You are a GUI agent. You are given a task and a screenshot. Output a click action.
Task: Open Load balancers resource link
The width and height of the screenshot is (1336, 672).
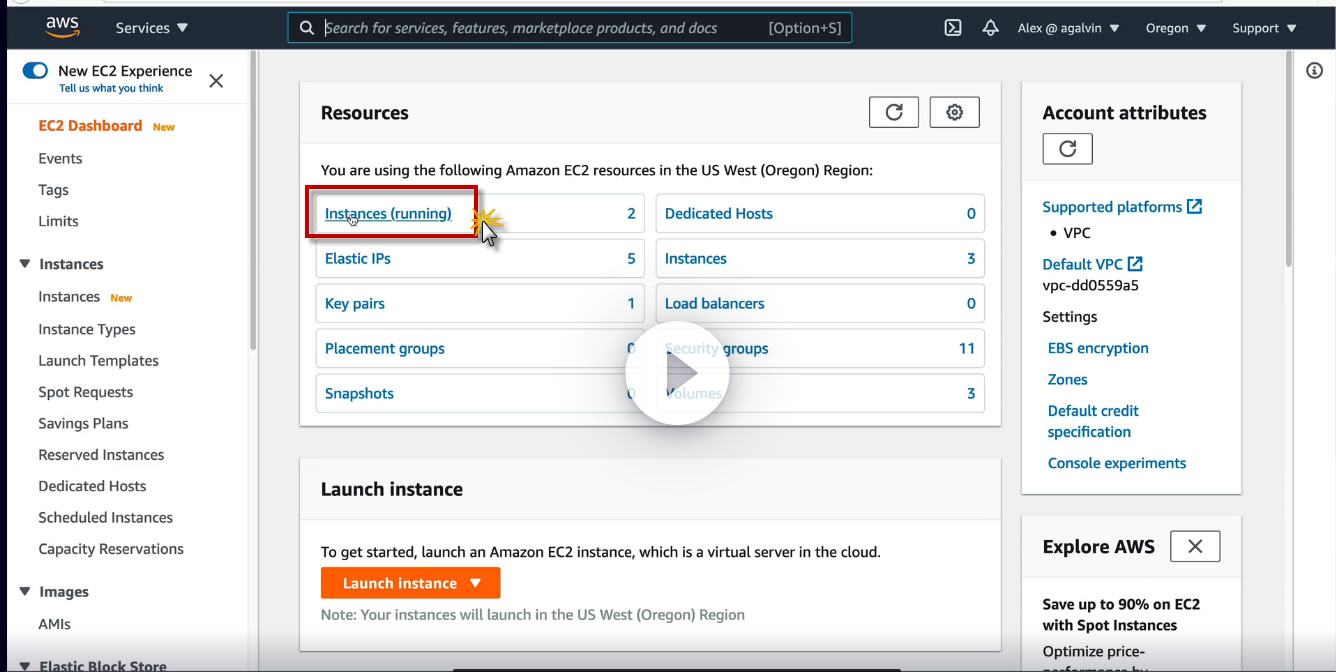[715, 303]
